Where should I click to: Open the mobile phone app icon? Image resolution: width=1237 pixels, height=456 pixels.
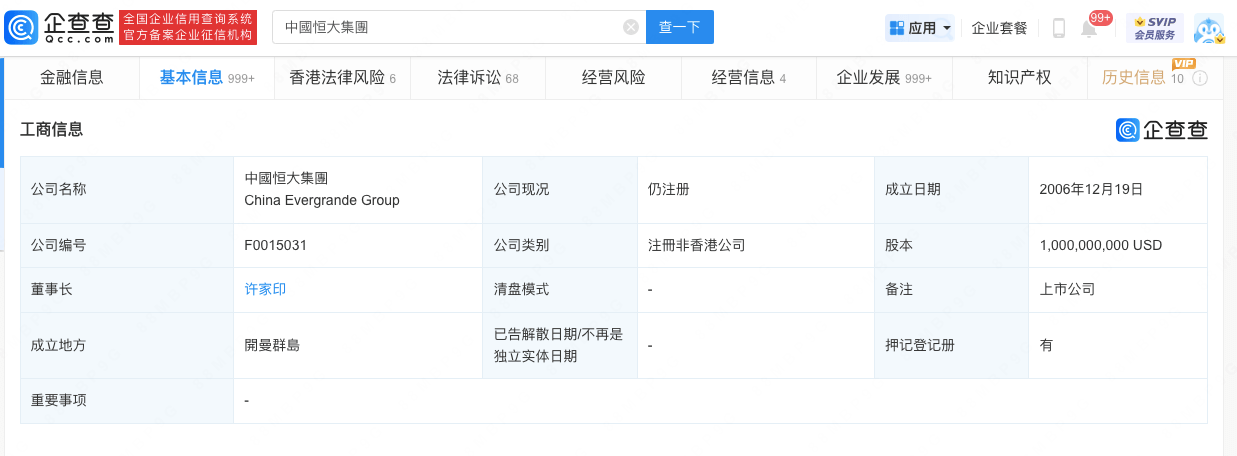1059,28
